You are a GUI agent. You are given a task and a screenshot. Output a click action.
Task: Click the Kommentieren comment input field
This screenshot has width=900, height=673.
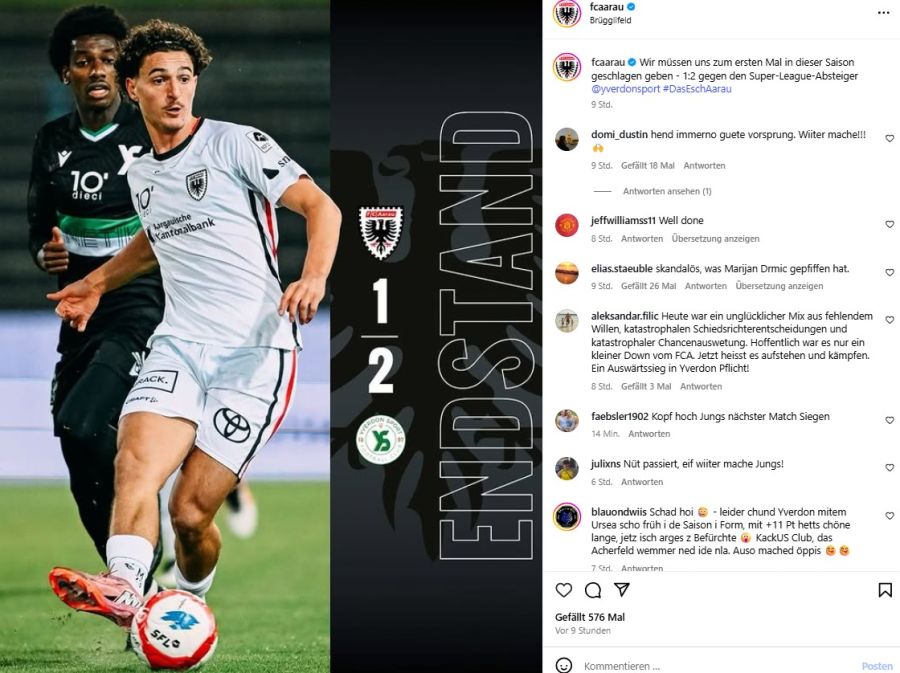tap(717, 666)
